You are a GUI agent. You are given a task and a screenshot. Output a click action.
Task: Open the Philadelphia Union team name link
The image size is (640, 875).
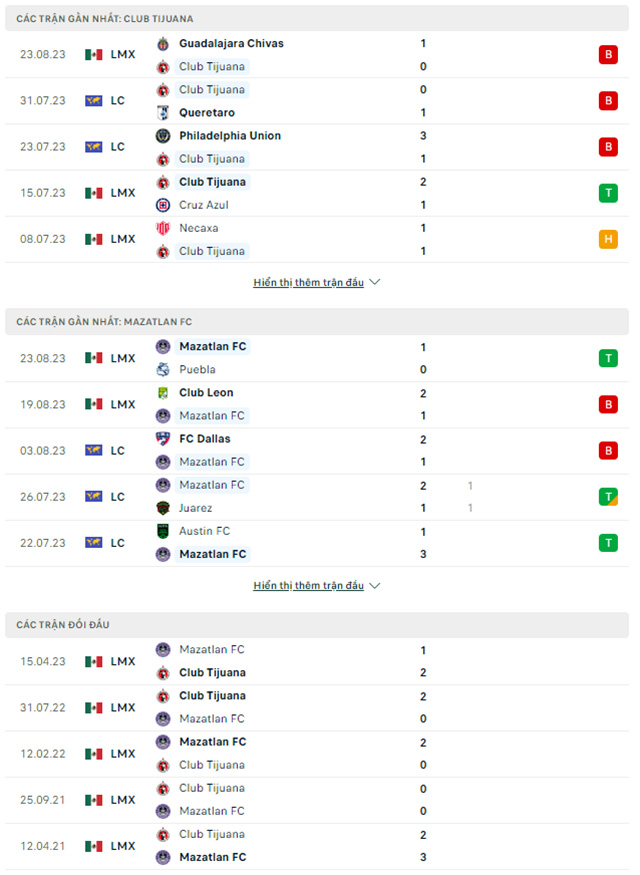click(230, 136)
